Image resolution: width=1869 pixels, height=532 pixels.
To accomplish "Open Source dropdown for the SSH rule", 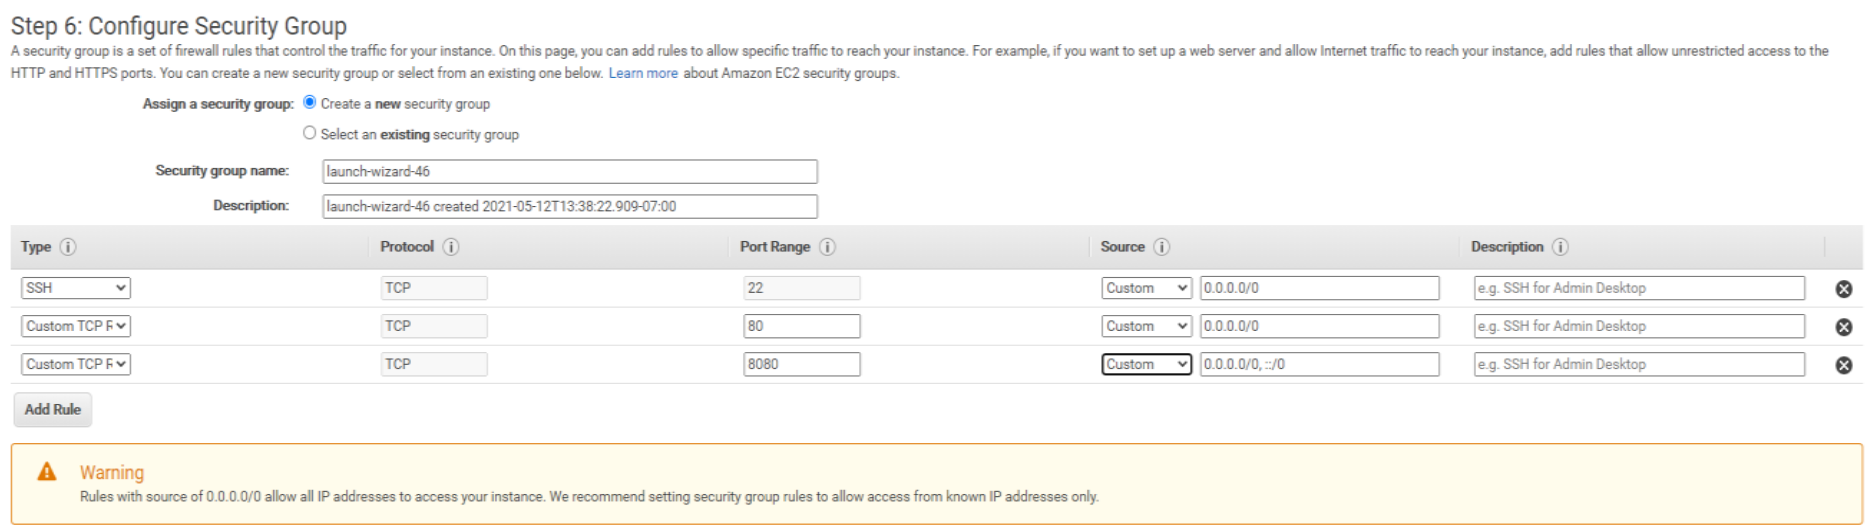I will pos(1146,288).
